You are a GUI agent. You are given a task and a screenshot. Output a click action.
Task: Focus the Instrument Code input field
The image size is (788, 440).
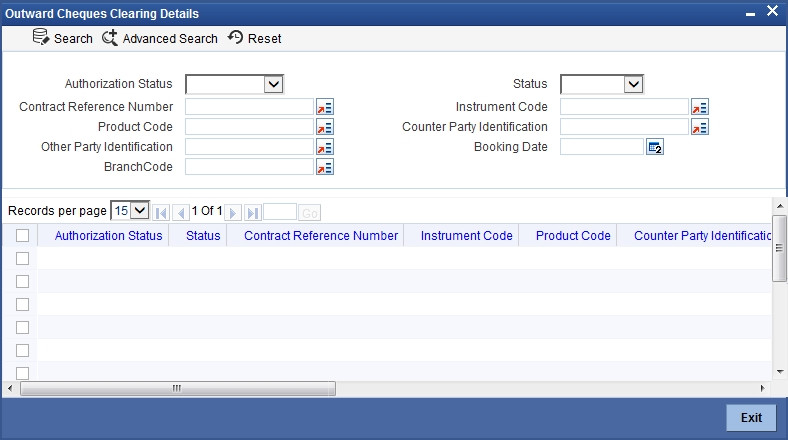624,106
